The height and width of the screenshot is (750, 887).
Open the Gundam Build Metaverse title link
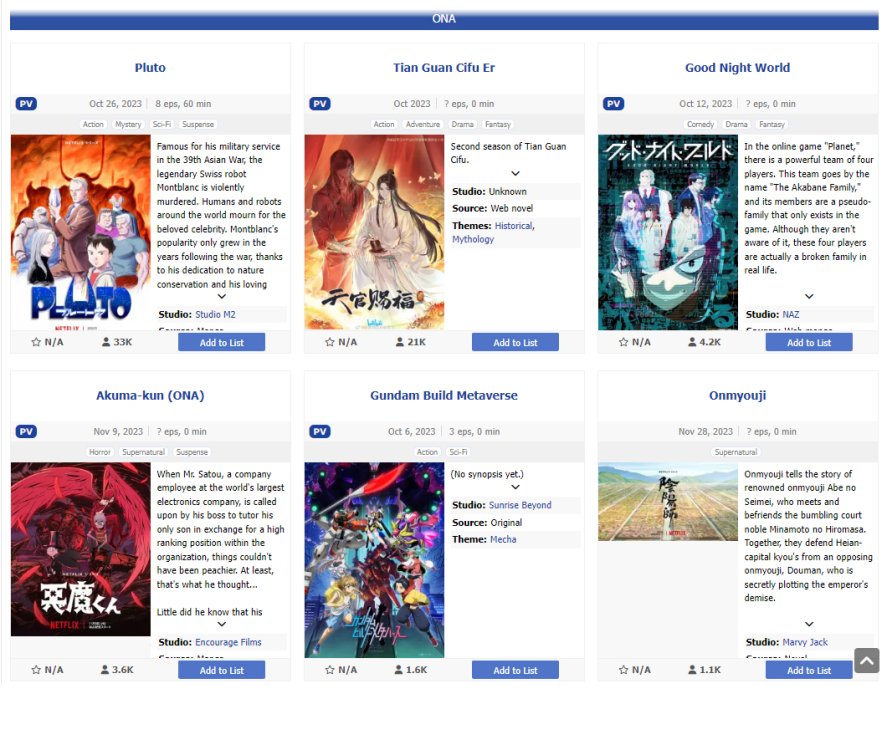pos(444,395)
